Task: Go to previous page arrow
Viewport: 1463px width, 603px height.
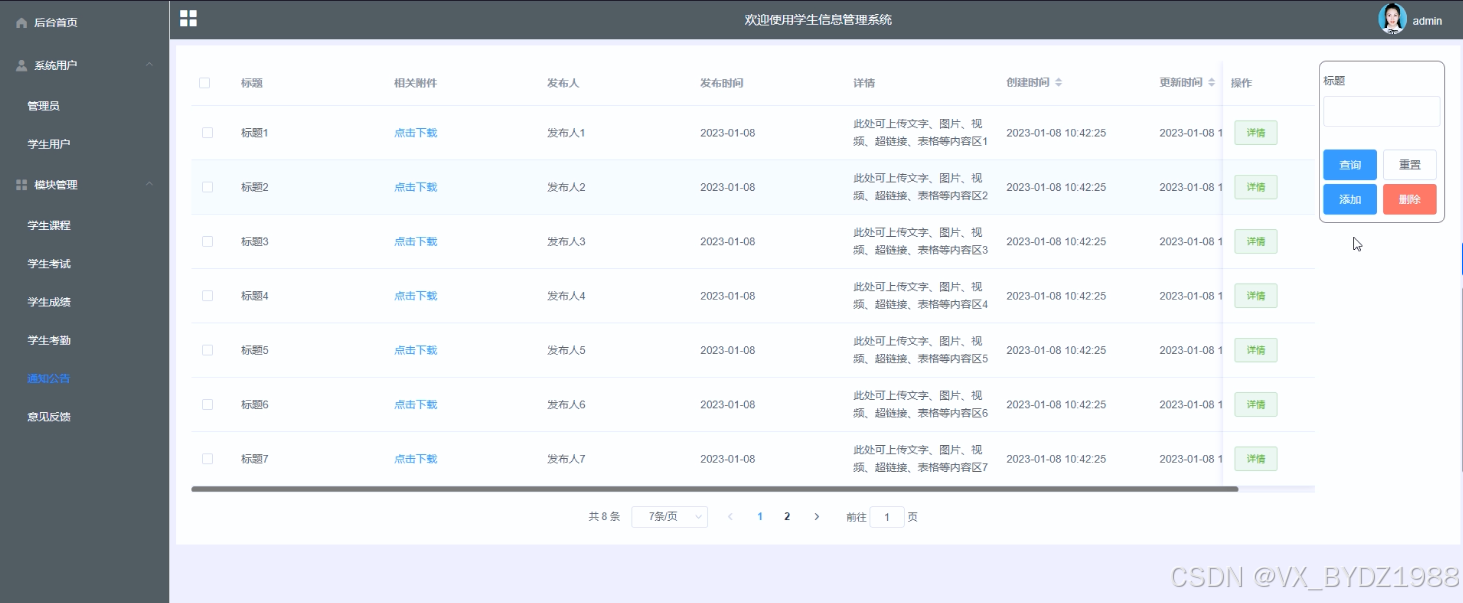Action: pyautogui.click(x=730, y=517)
